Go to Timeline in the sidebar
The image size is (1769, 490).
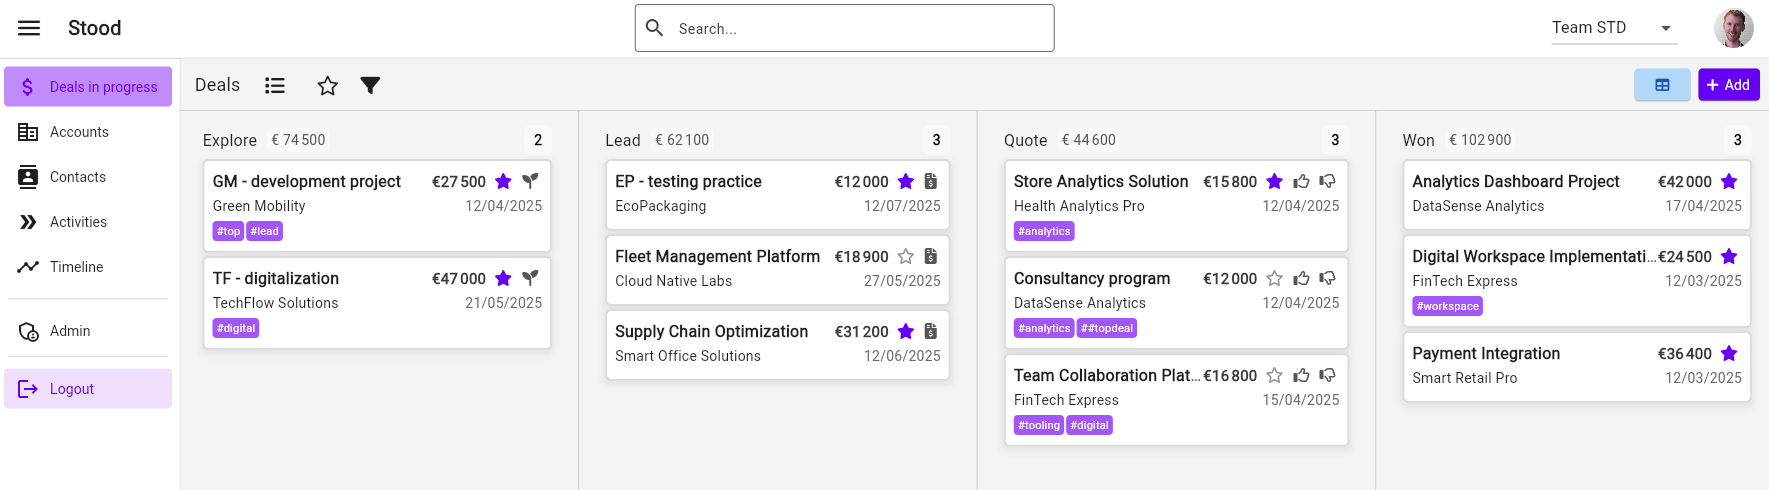point(77,267)
